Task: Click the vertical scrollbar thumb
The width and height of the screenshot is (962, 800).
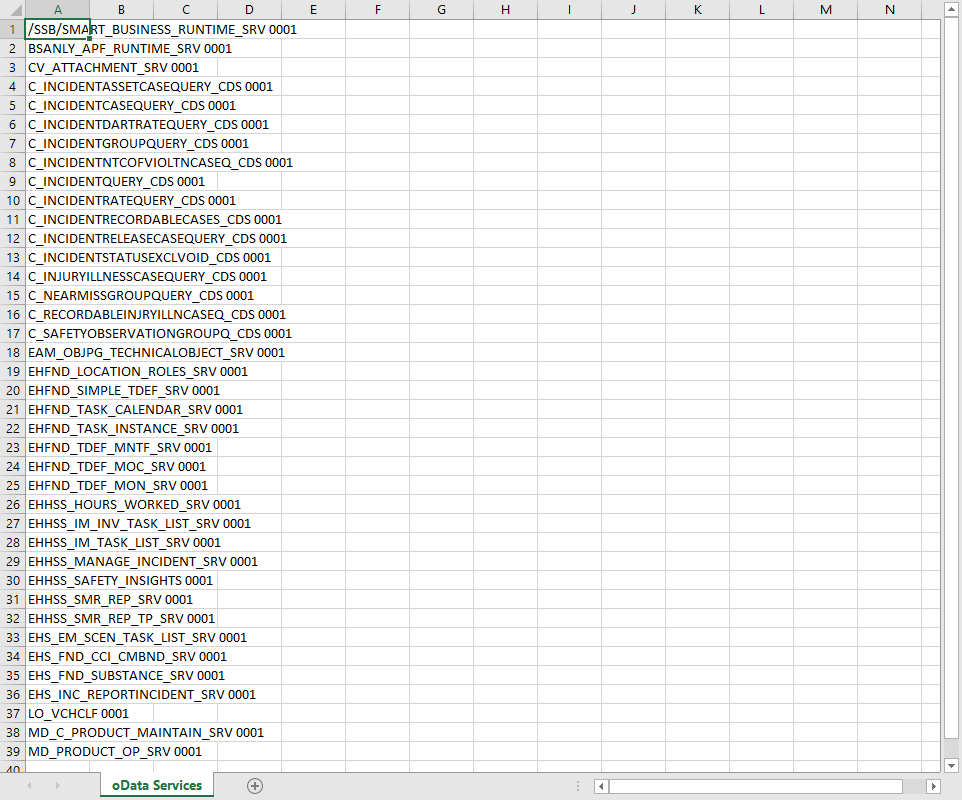Action: tap(952, 379)
